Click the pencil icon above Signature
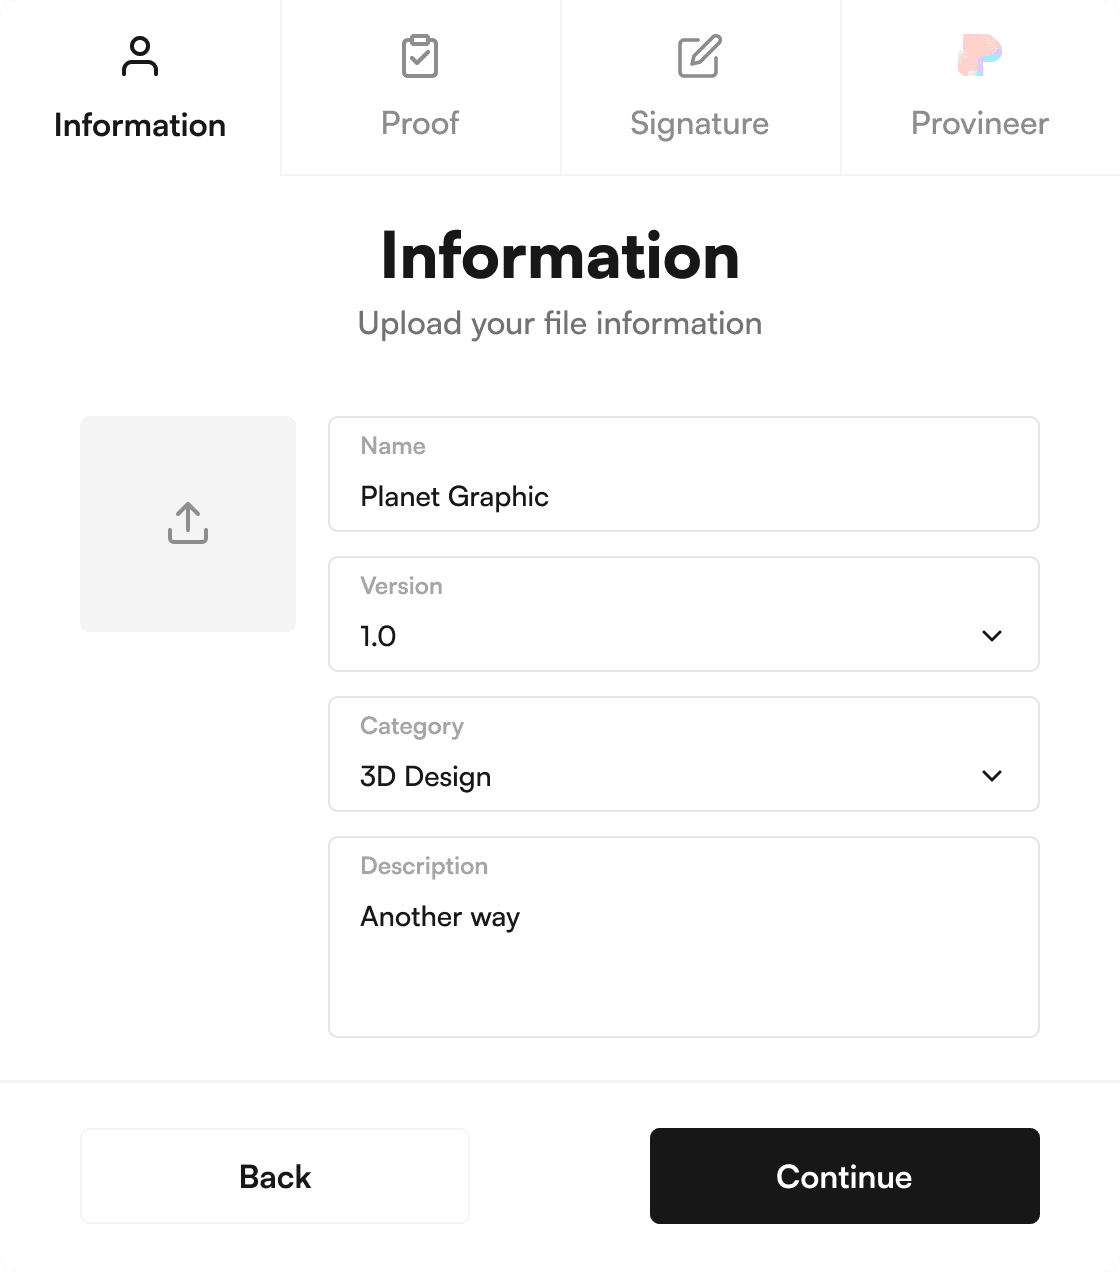The width and height of the screenshot is (1120, 1272). point(699,57)
